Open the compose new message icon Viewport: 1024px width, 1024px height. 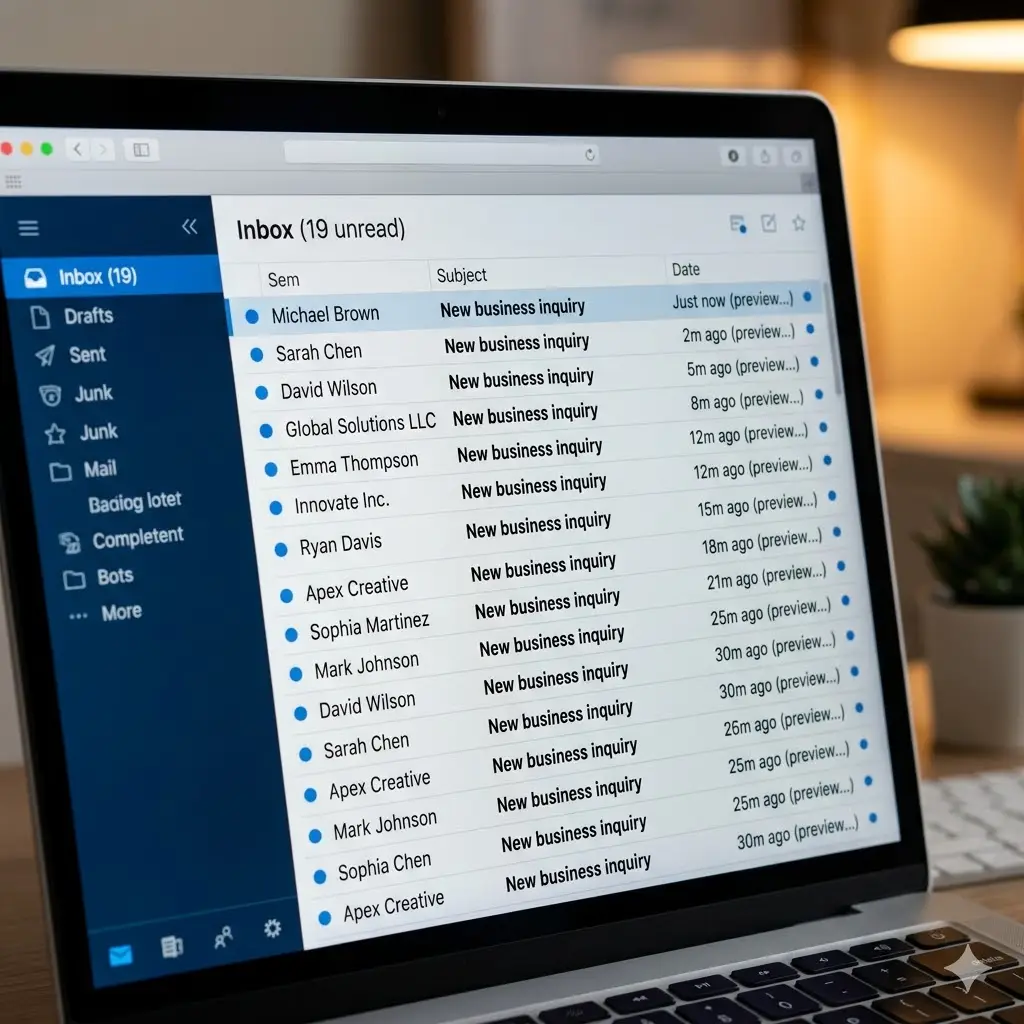point(768,223)
